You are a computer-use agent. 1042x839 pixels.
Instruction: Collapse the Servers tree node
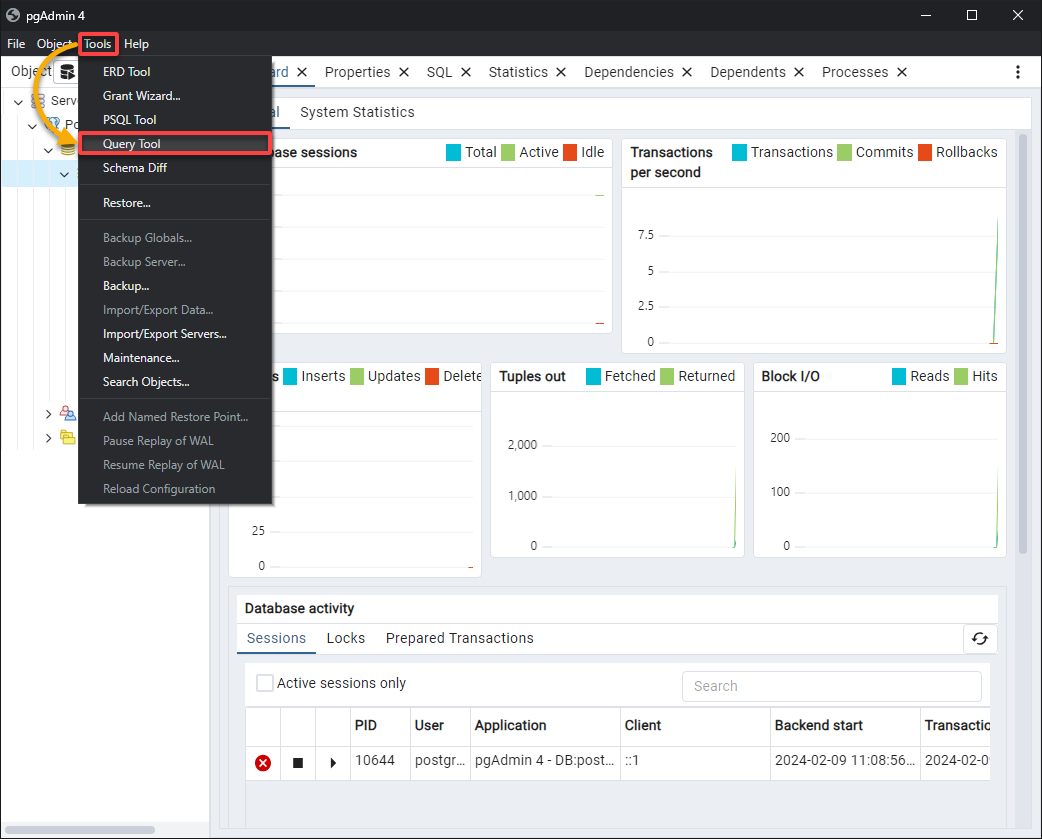[19, 102]
